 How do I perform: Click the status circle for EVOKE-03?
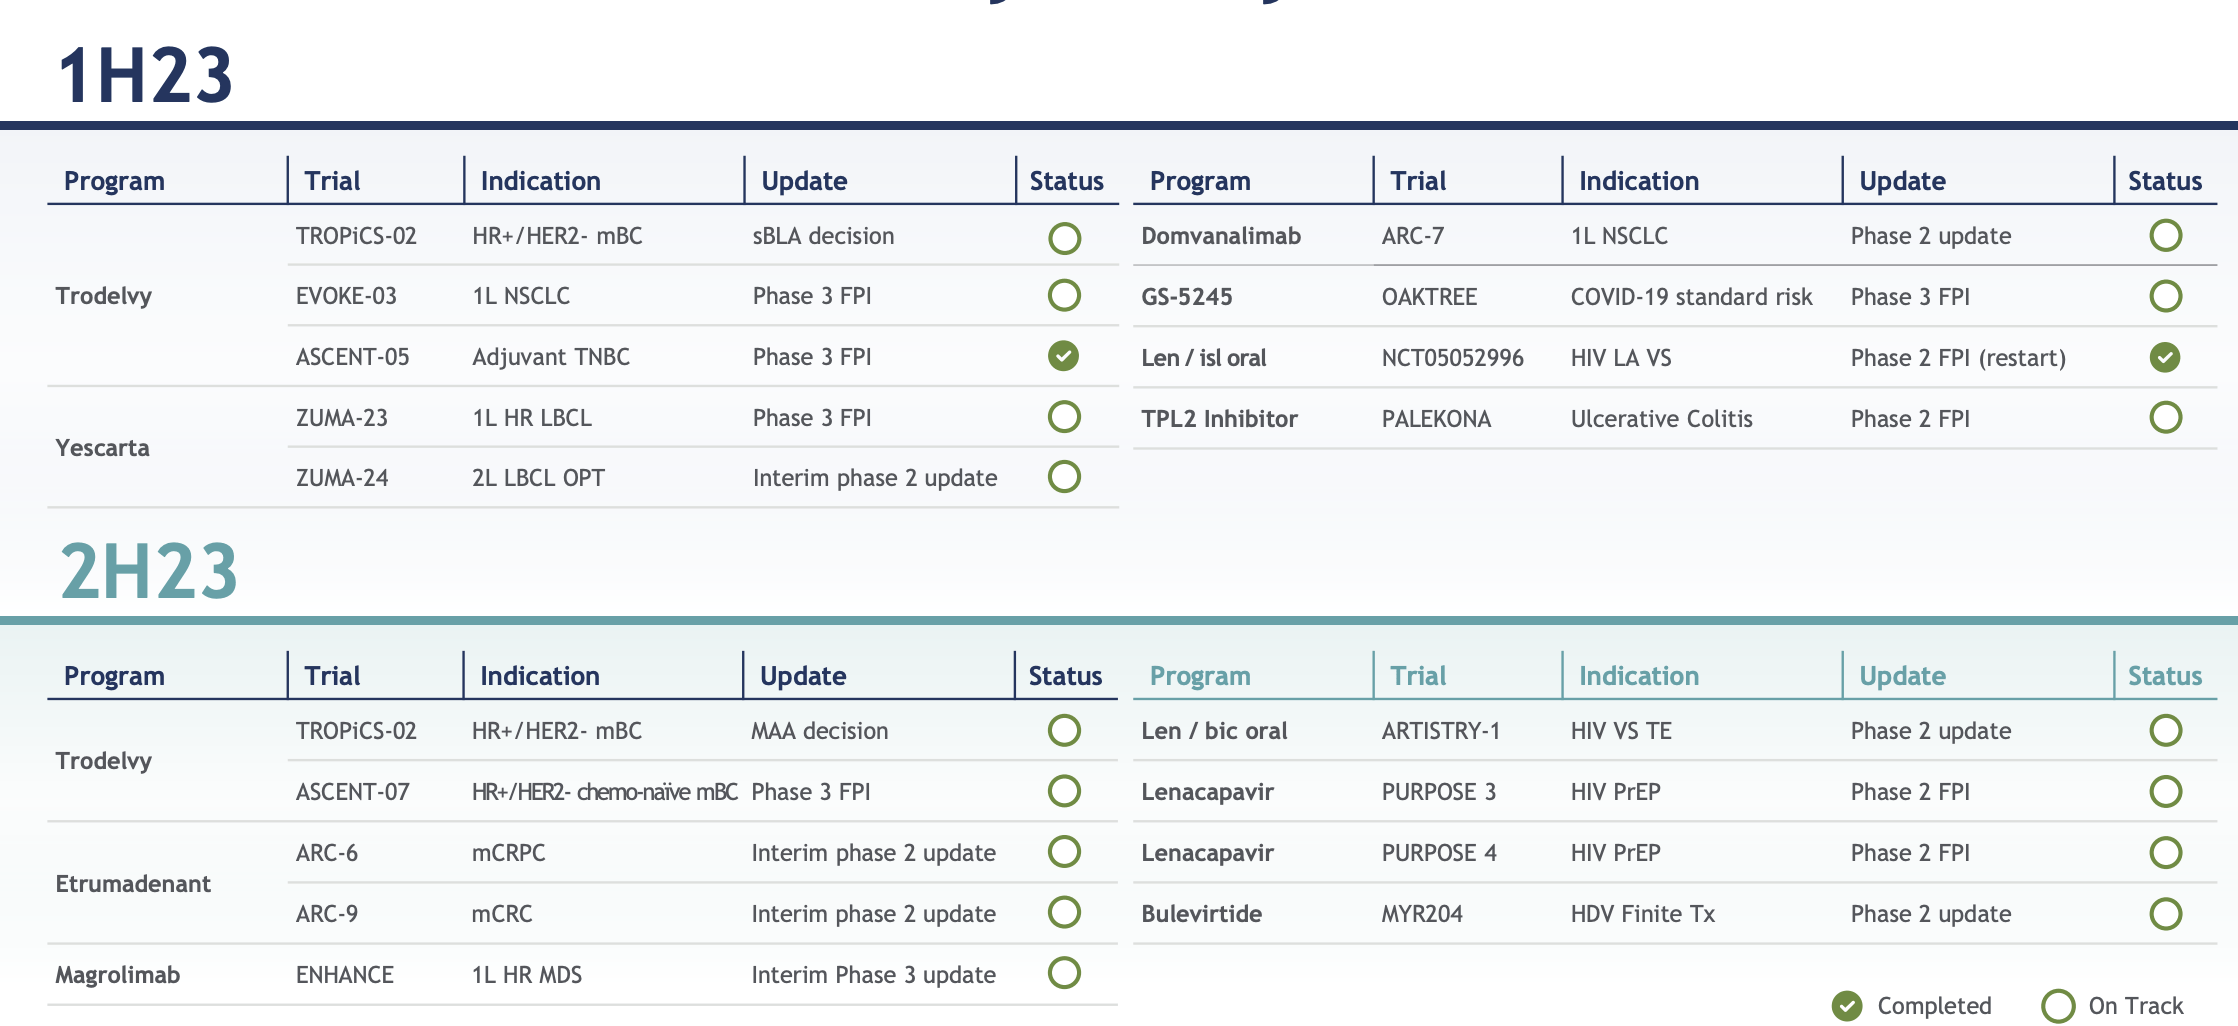[1063, 296]
